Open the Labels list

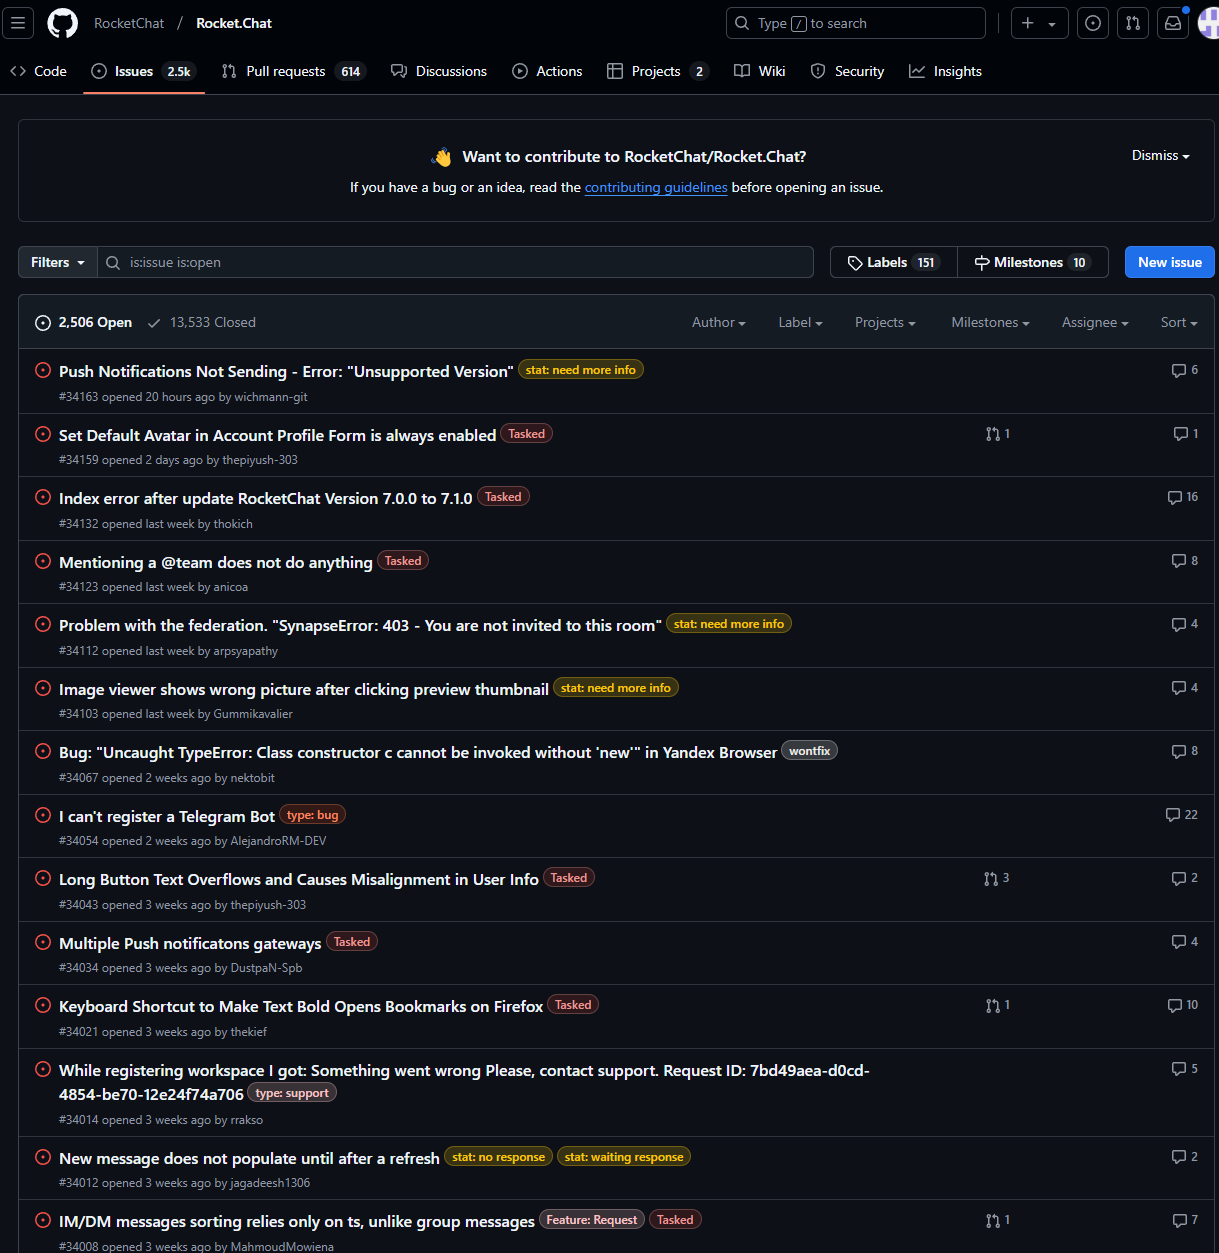(x=894, y=262)
